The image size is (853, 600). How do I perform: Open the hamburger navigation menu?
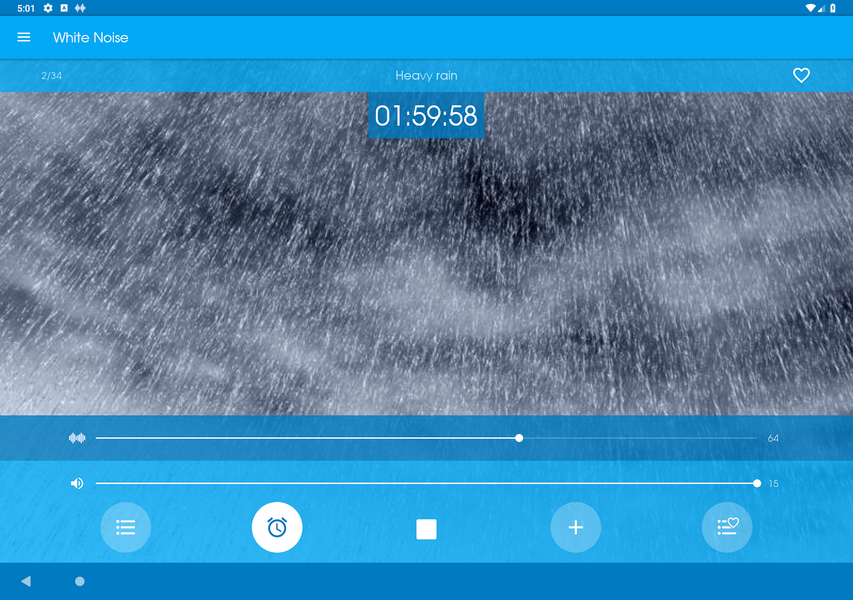pyautogui.click(x=24, y=38)
